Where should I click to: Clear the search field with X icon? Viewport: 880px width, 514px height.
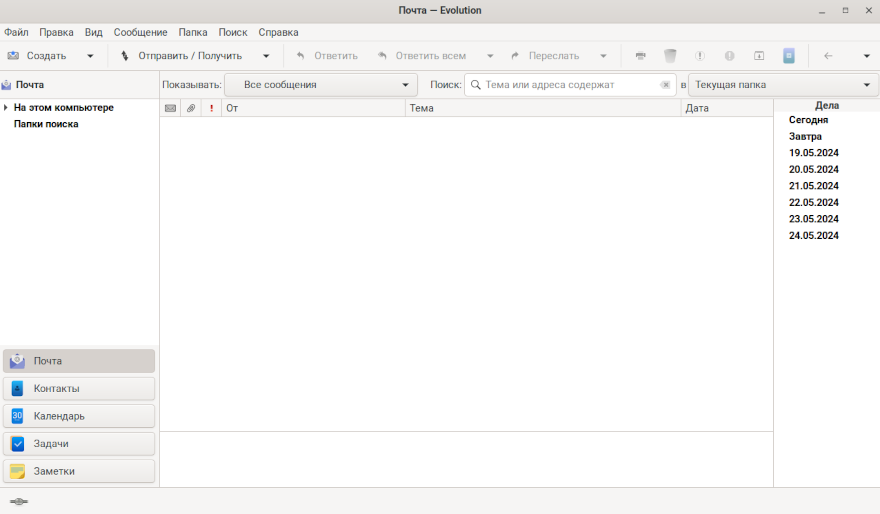coord(666,85)
